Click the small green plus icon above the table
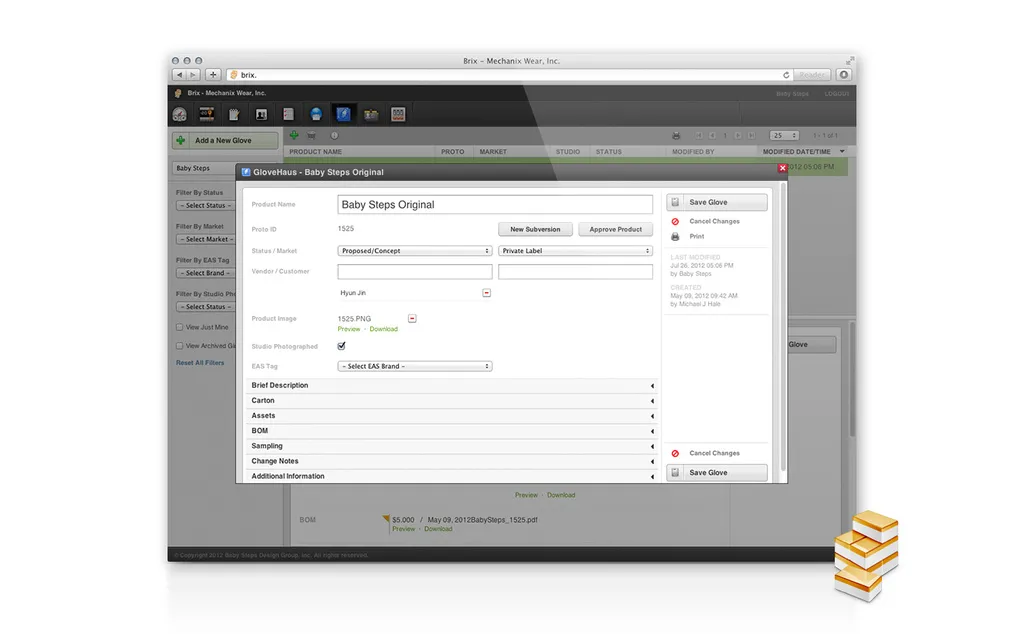The width and height of the screenshot is (1024, 634). coord(294,135)
